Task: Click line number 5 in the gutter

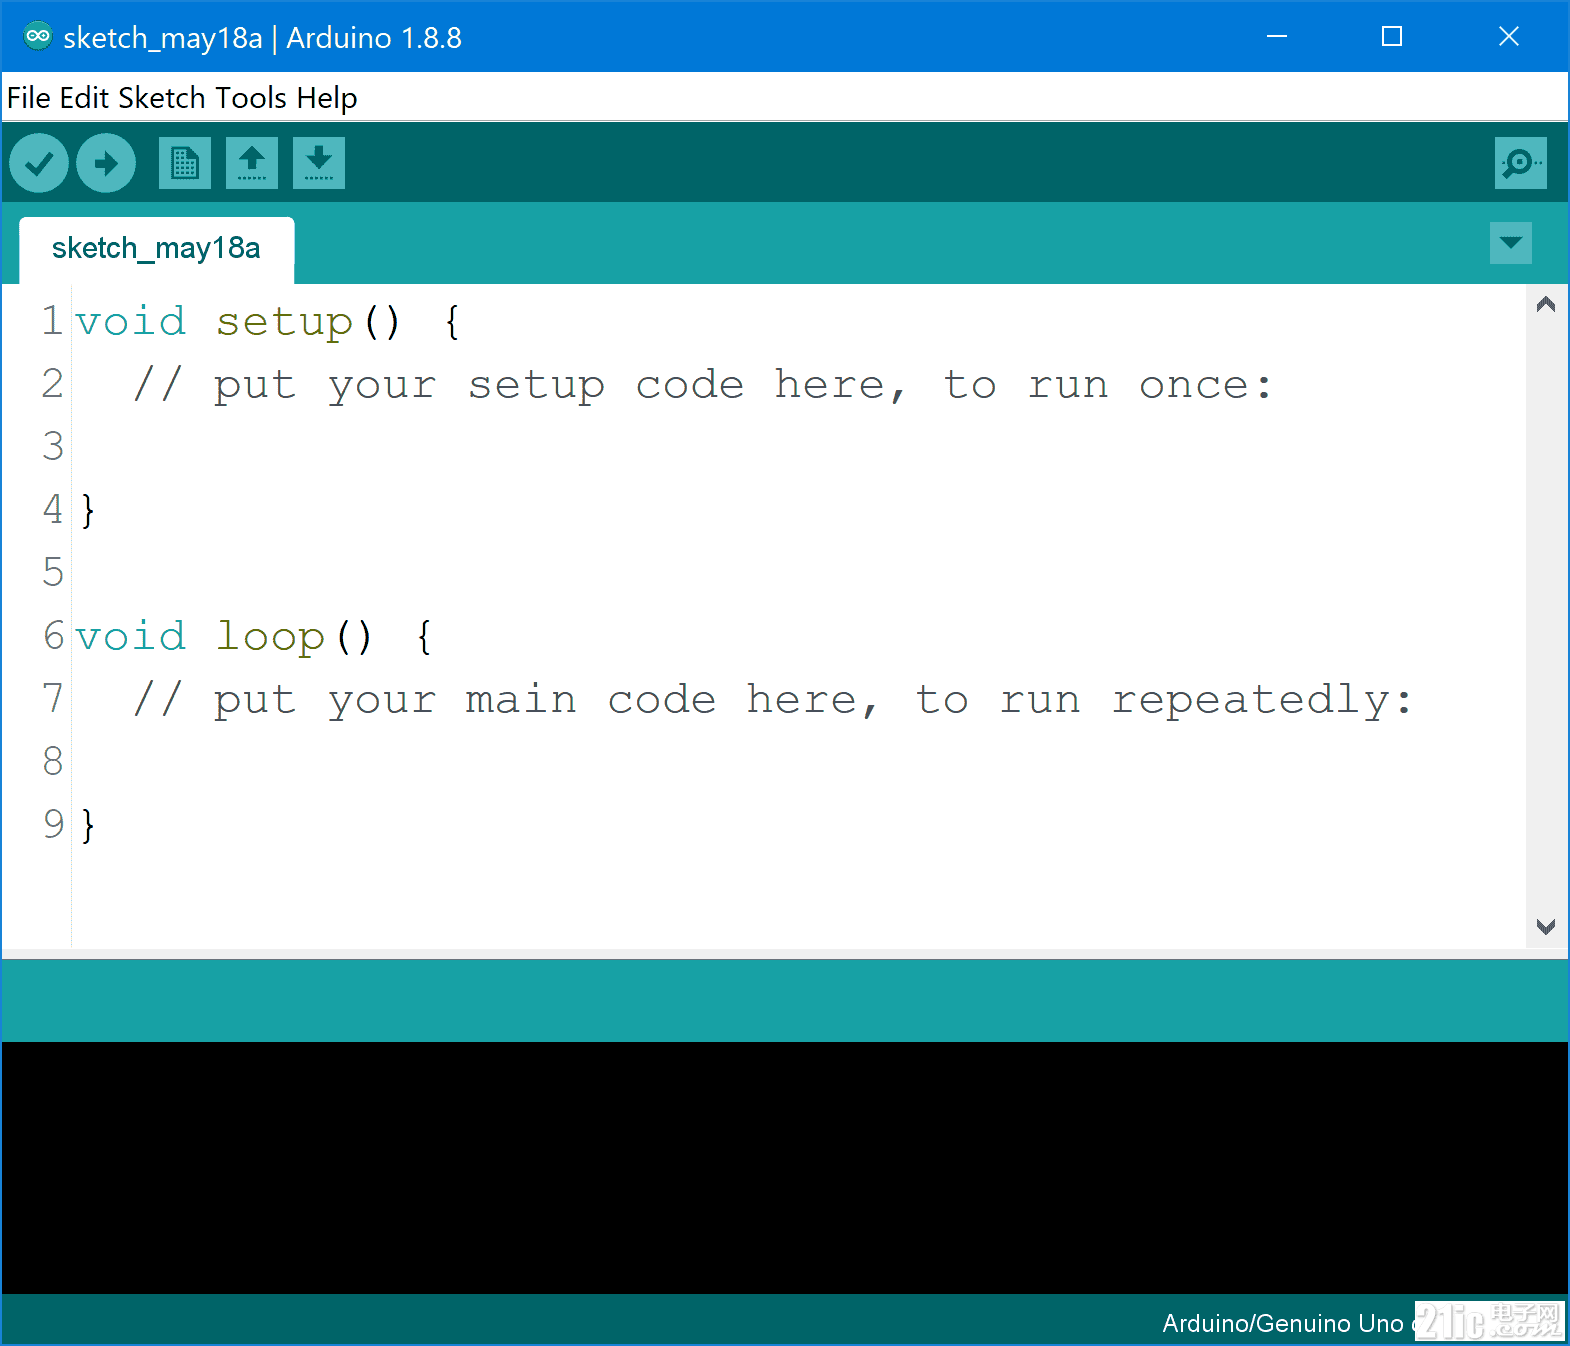Action: pos(53,573)
